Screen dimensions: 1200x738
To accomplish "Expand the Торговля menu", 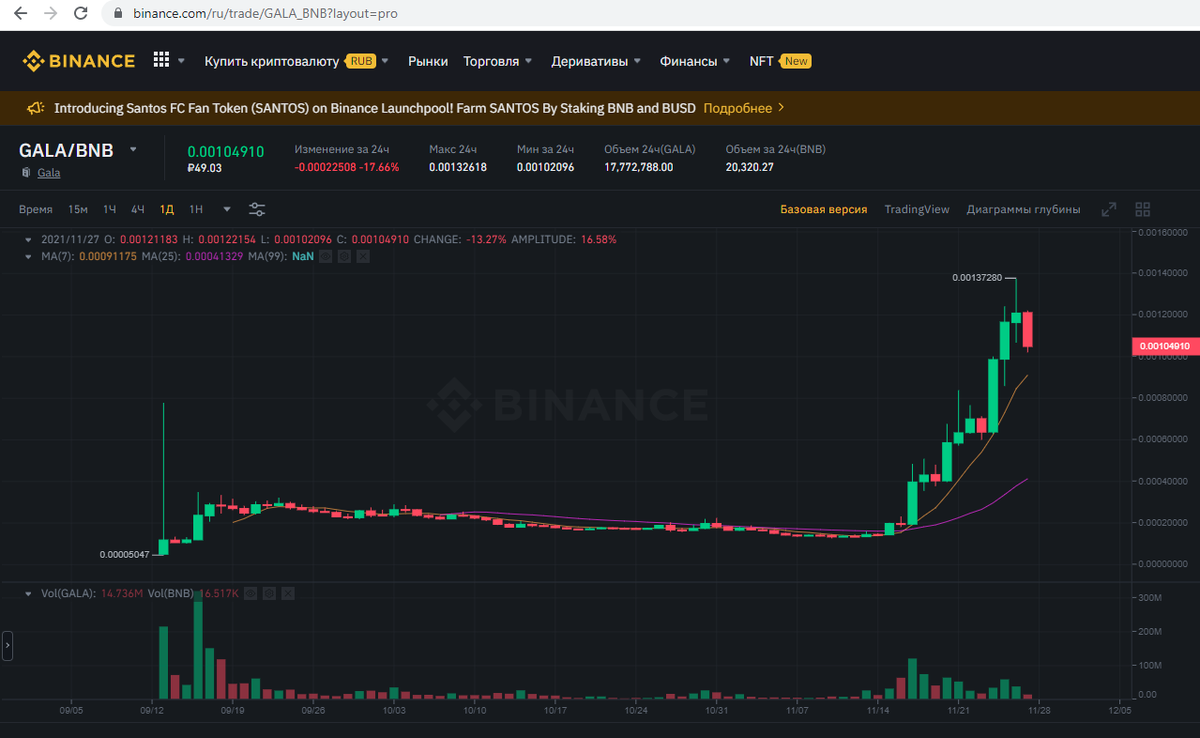I will point(498,61).
